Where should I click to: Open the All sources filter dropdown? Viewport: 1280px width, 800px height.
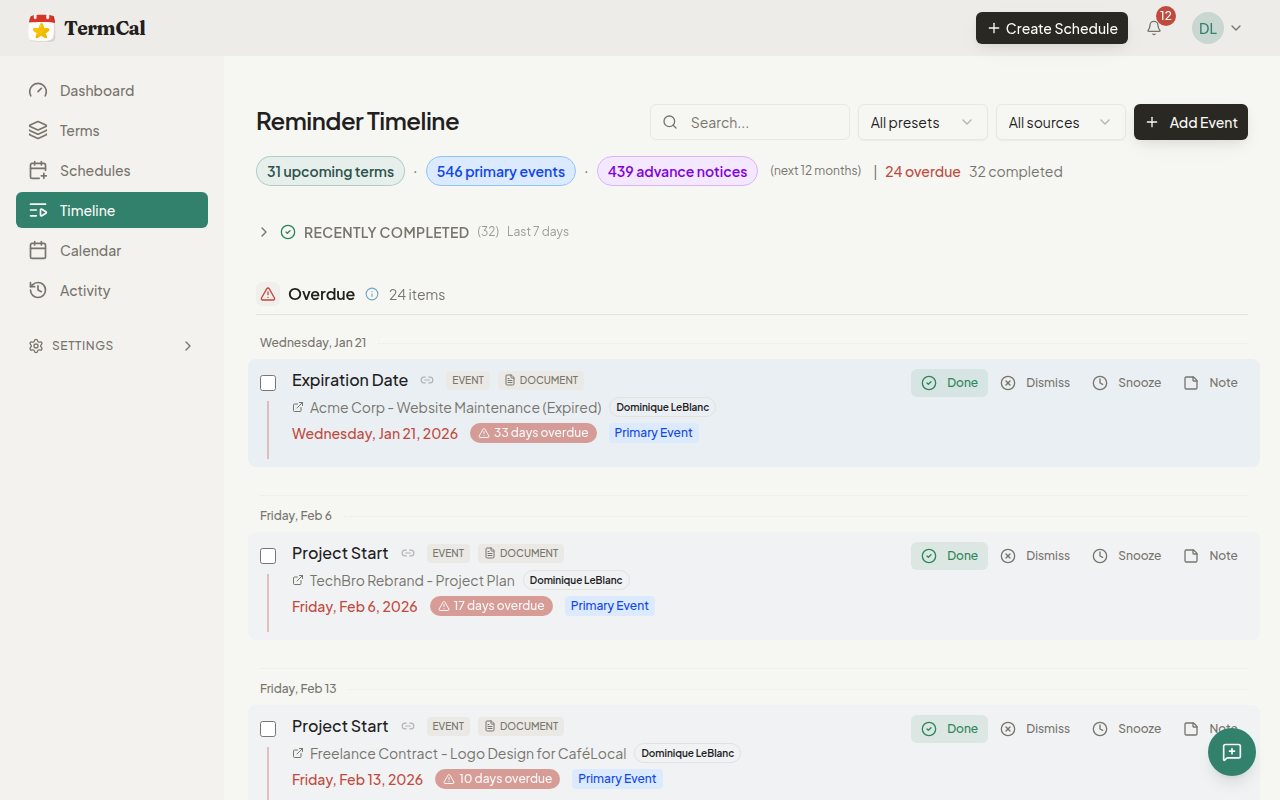coord(1060,122)
